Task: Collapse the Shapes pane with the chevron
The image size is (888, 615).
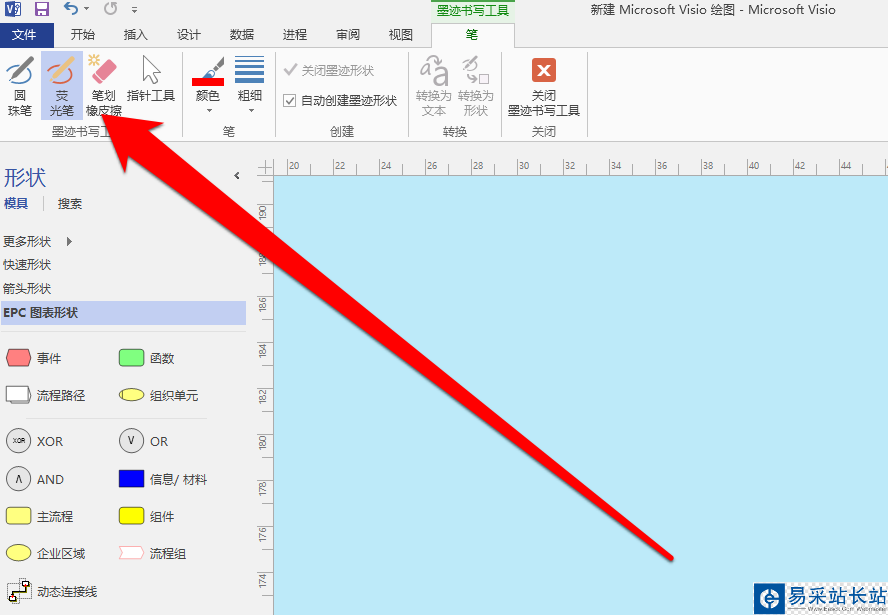Action: pyautogui.click(x=237, y=176)
